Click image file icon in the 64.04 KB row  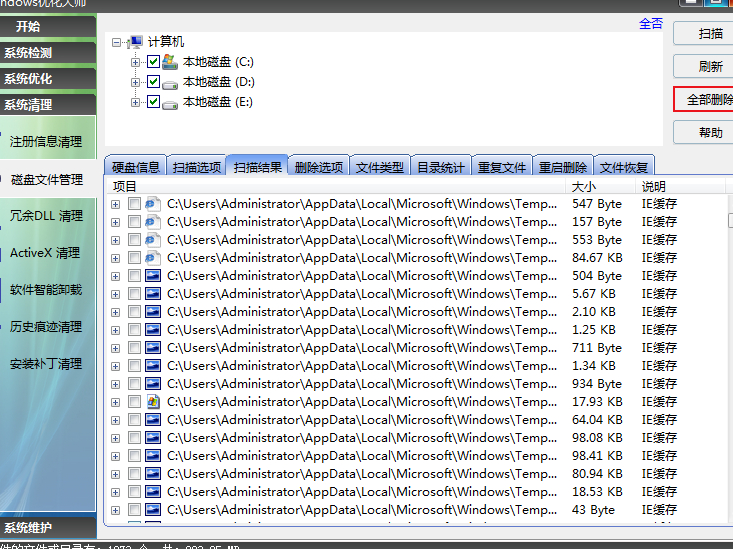tap(153, 420)
